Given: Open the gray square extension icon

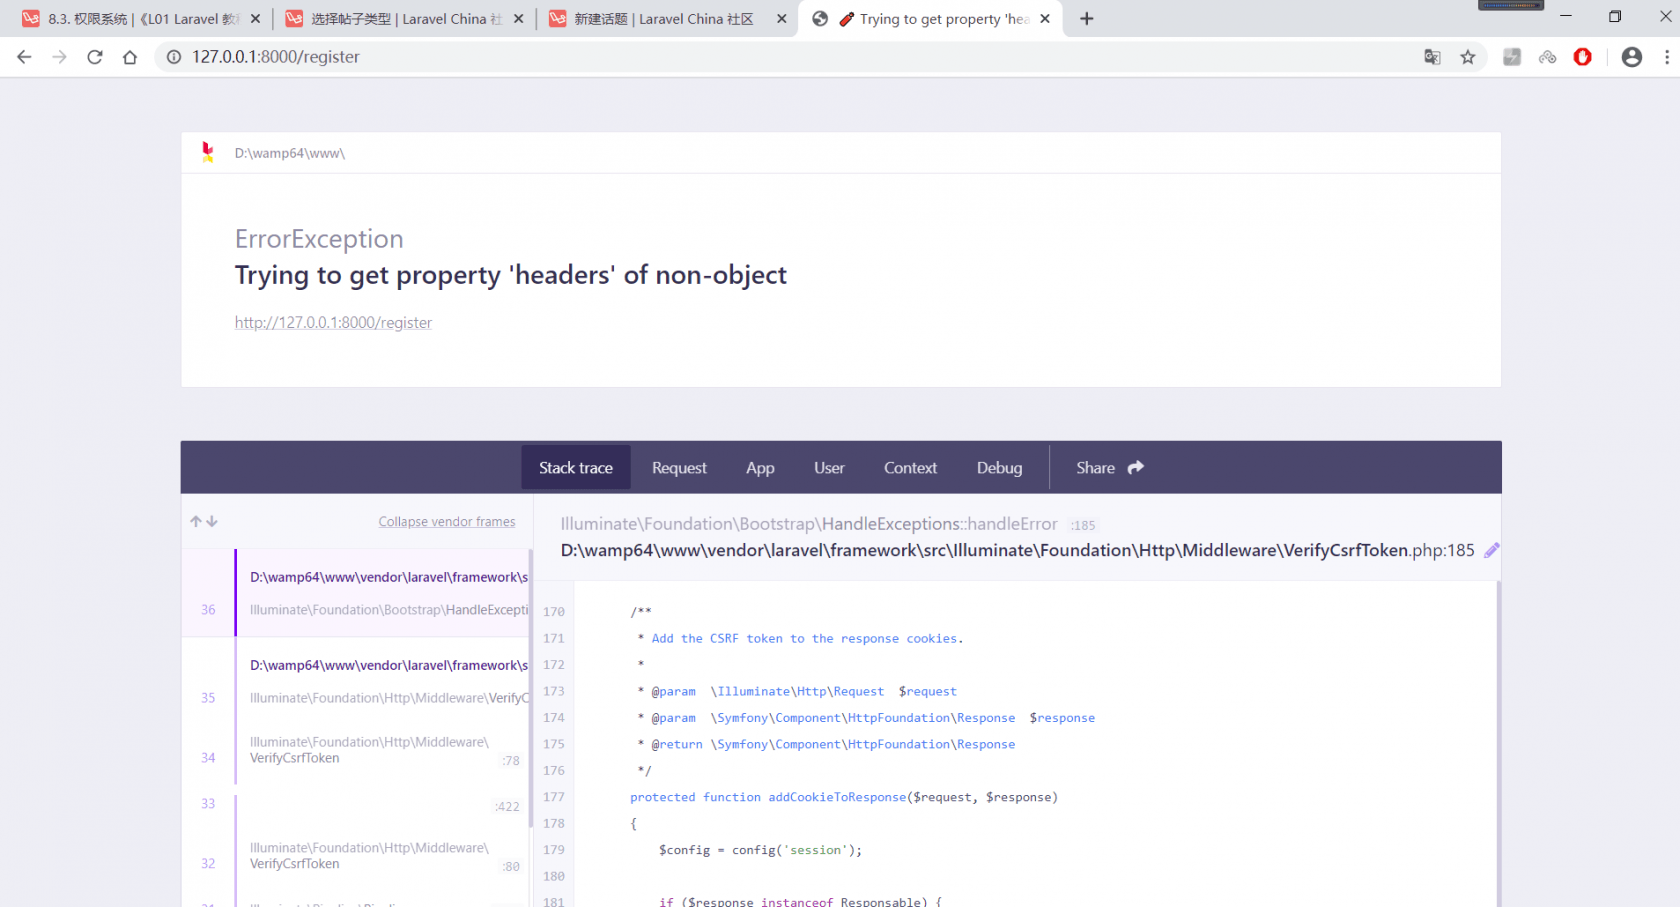Looking at the screenshot, I should click(1512, 57).
